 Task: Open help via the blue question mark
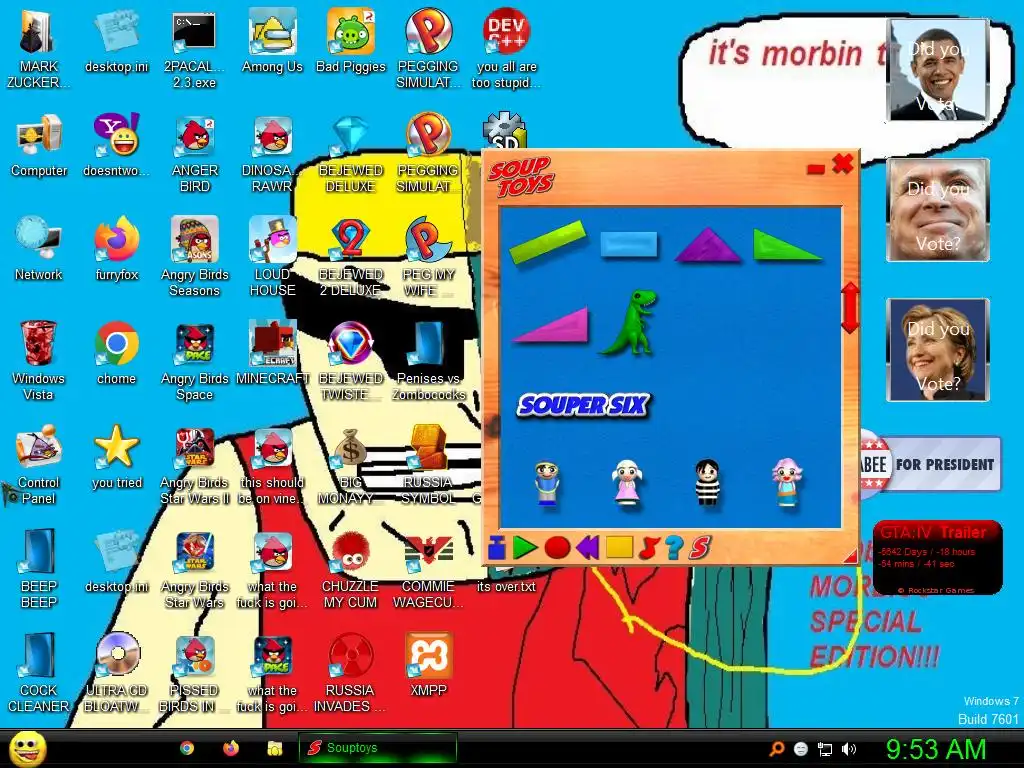pos(674,547)
